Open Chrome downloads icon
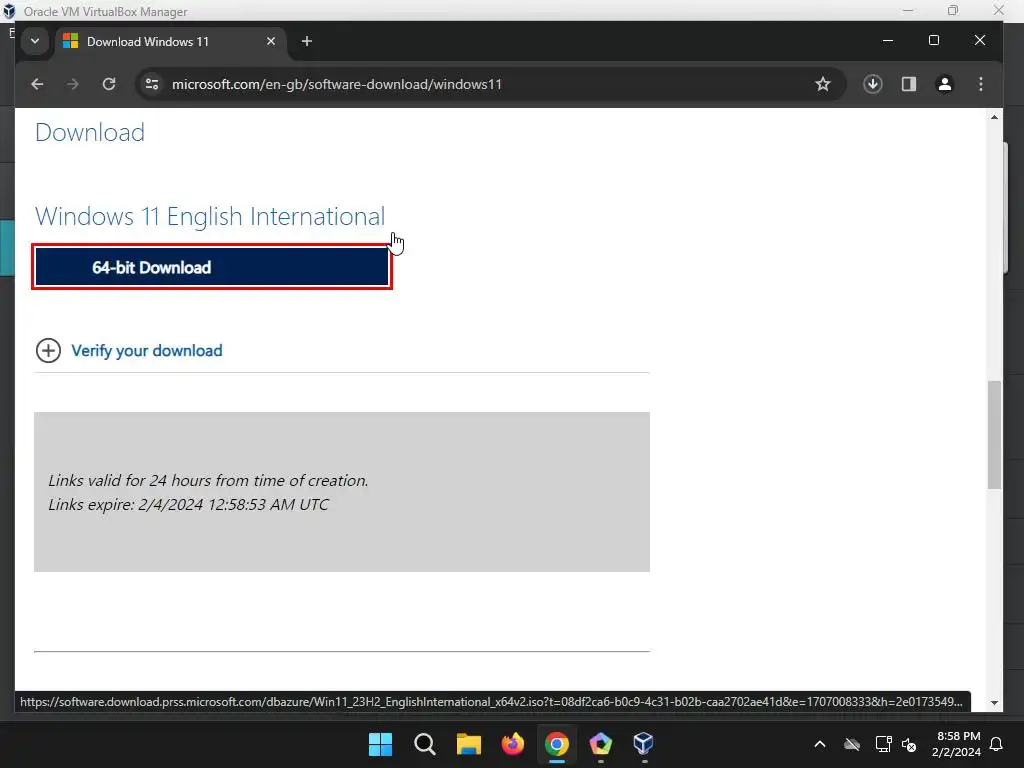 [x=872, y=84]
